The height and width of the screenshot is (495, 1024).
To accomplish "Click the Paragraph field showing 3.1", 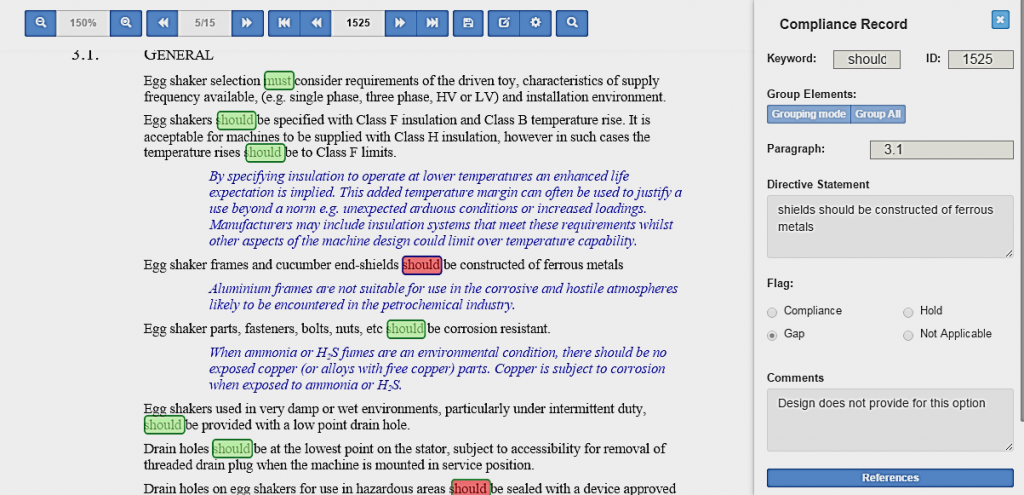I will 942,150.
